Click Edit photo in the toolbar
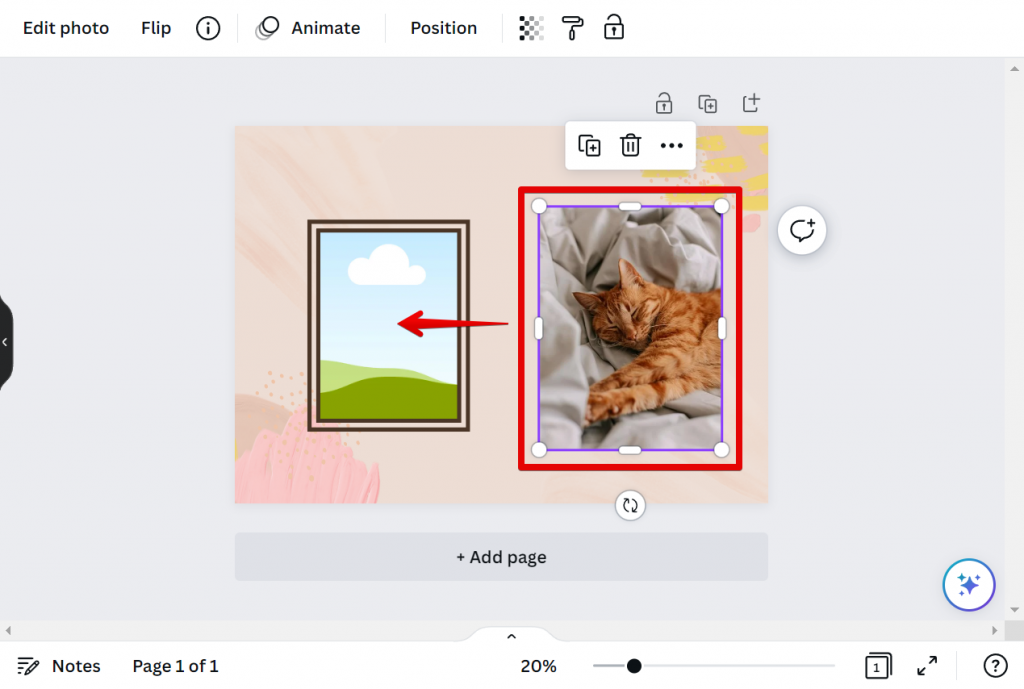 [x=66, y=28]
